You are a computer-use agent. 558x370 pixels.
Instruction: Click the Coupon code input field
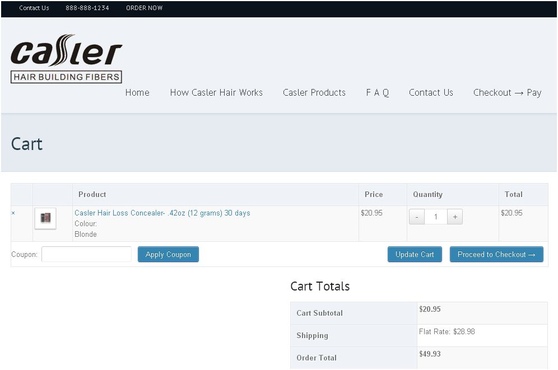86,254
